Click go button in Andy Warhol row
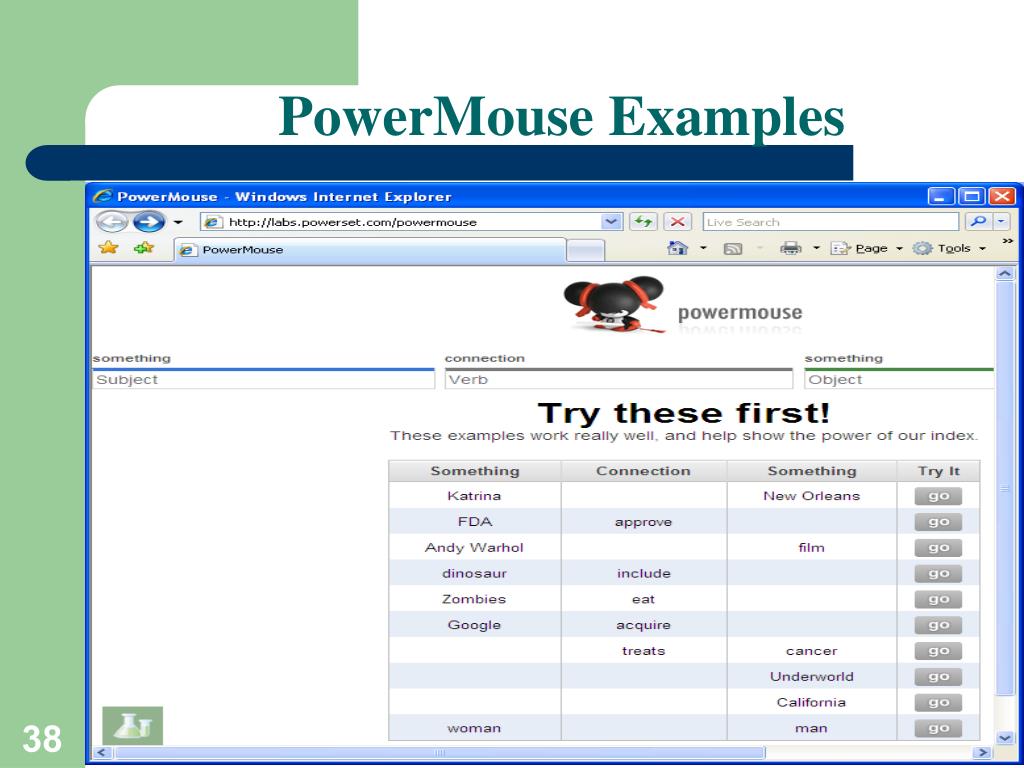The image size is (1024, 768). (938, 547)
